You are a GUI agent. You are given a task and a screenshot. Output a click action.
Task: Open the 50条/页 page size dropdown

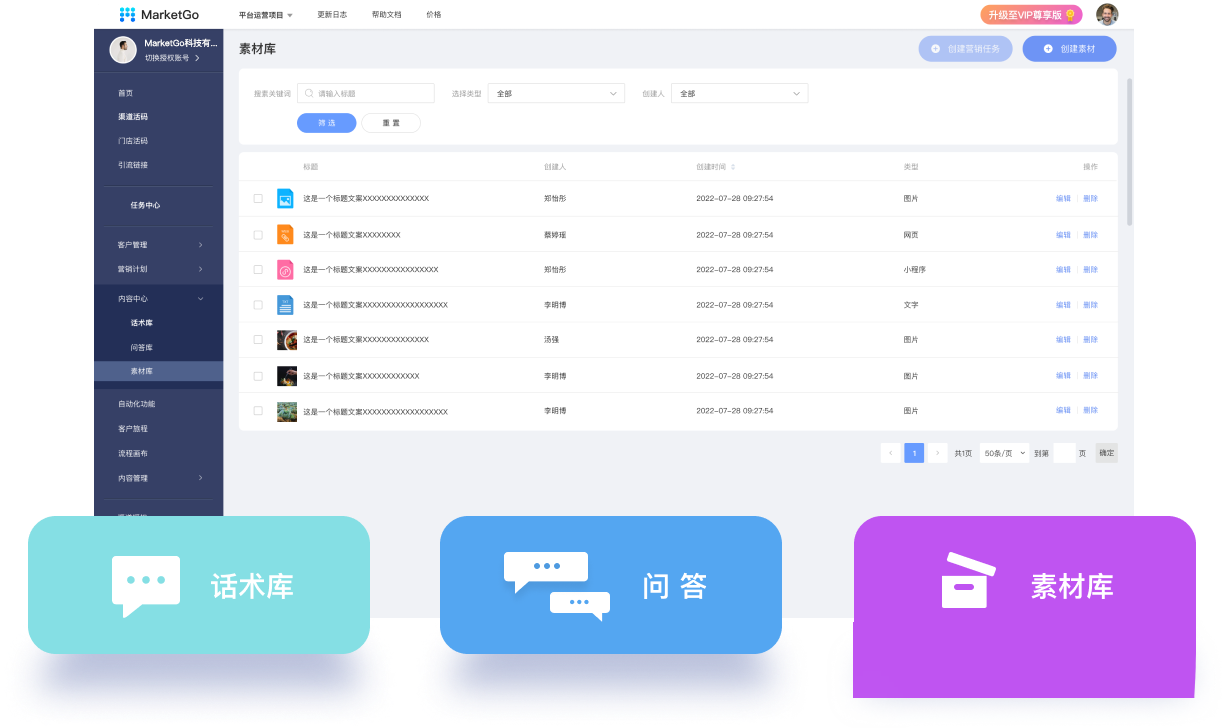(1004, 453)
